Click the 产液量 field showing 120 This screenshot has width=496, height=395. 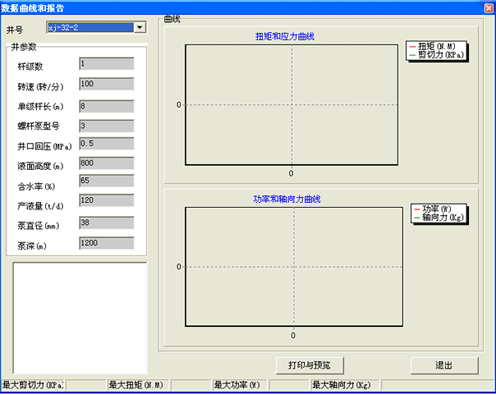[x=107, y=201]
